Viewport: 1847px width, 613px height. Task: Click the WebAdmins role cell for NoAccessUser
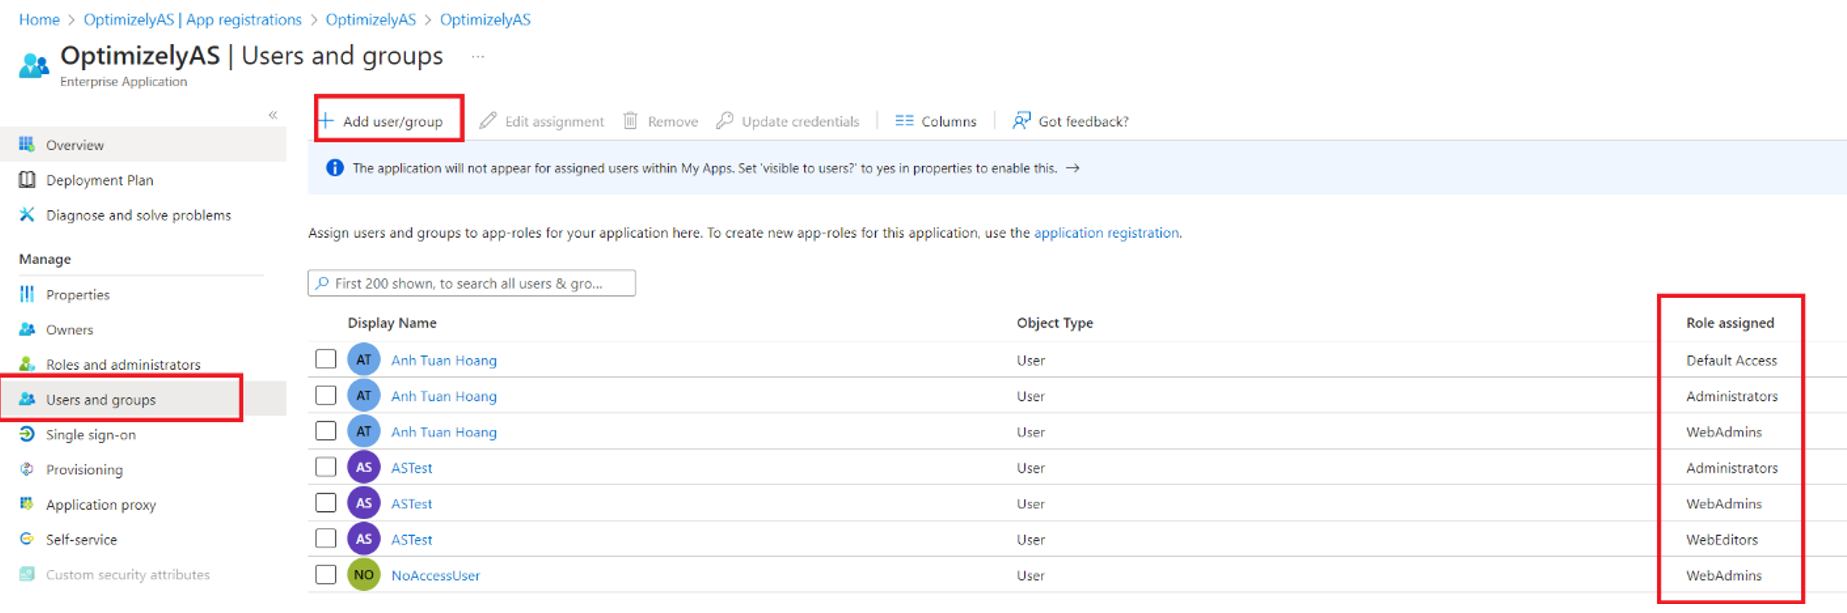(1724, 576)
